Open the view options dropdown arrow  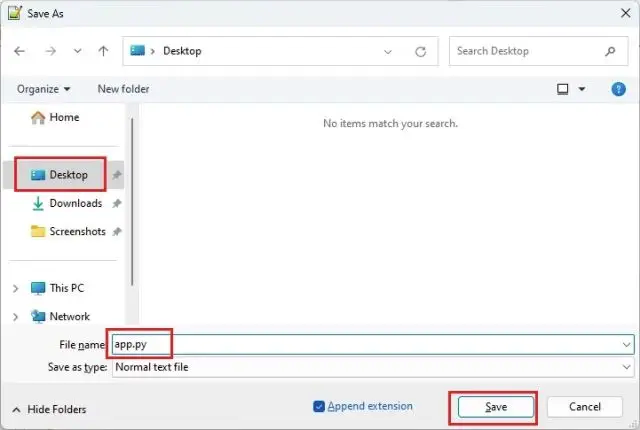[582, 89]
